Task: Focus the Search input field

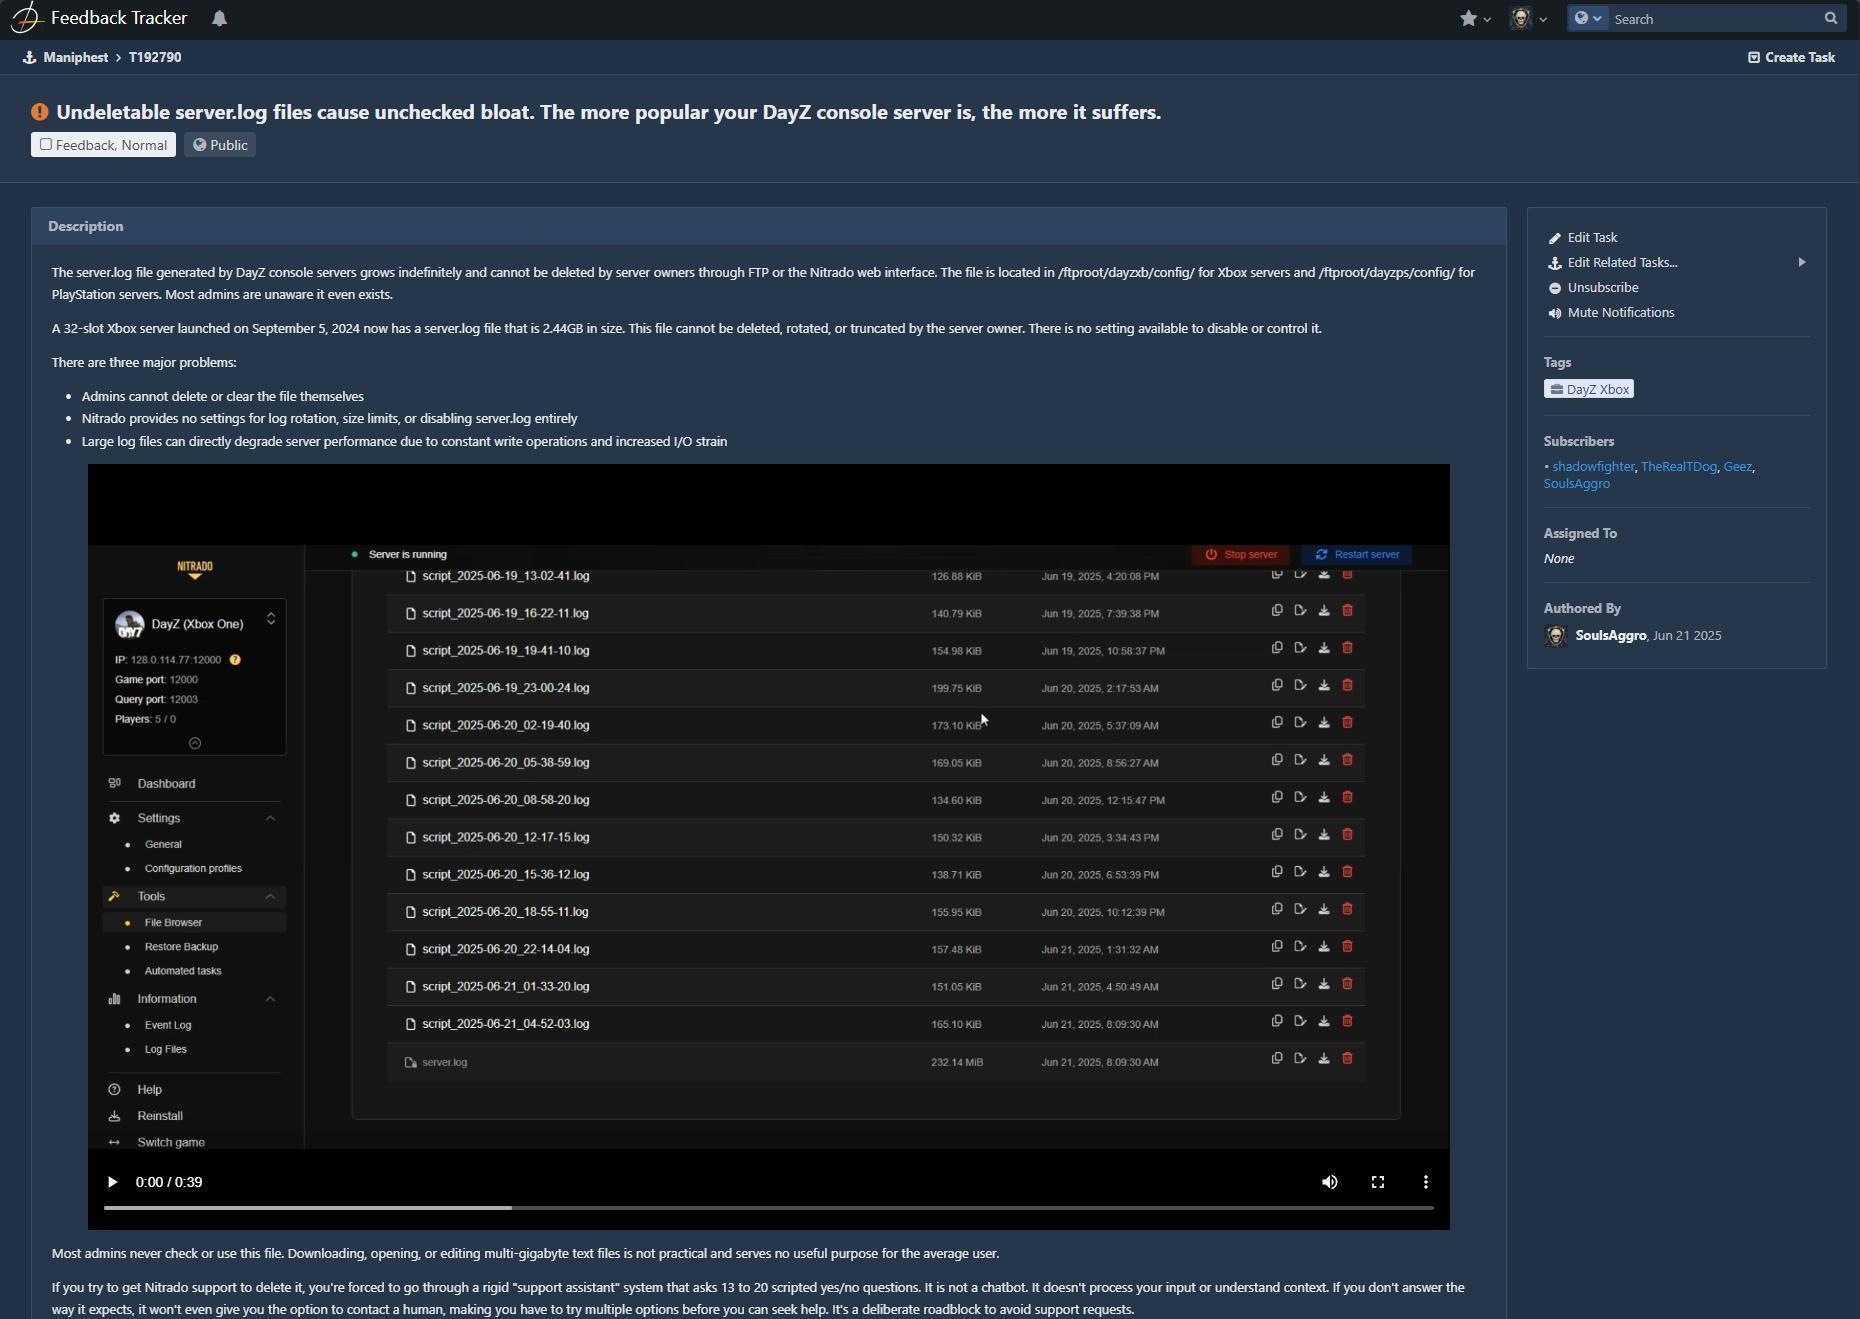Action: tap(1716, 19)
